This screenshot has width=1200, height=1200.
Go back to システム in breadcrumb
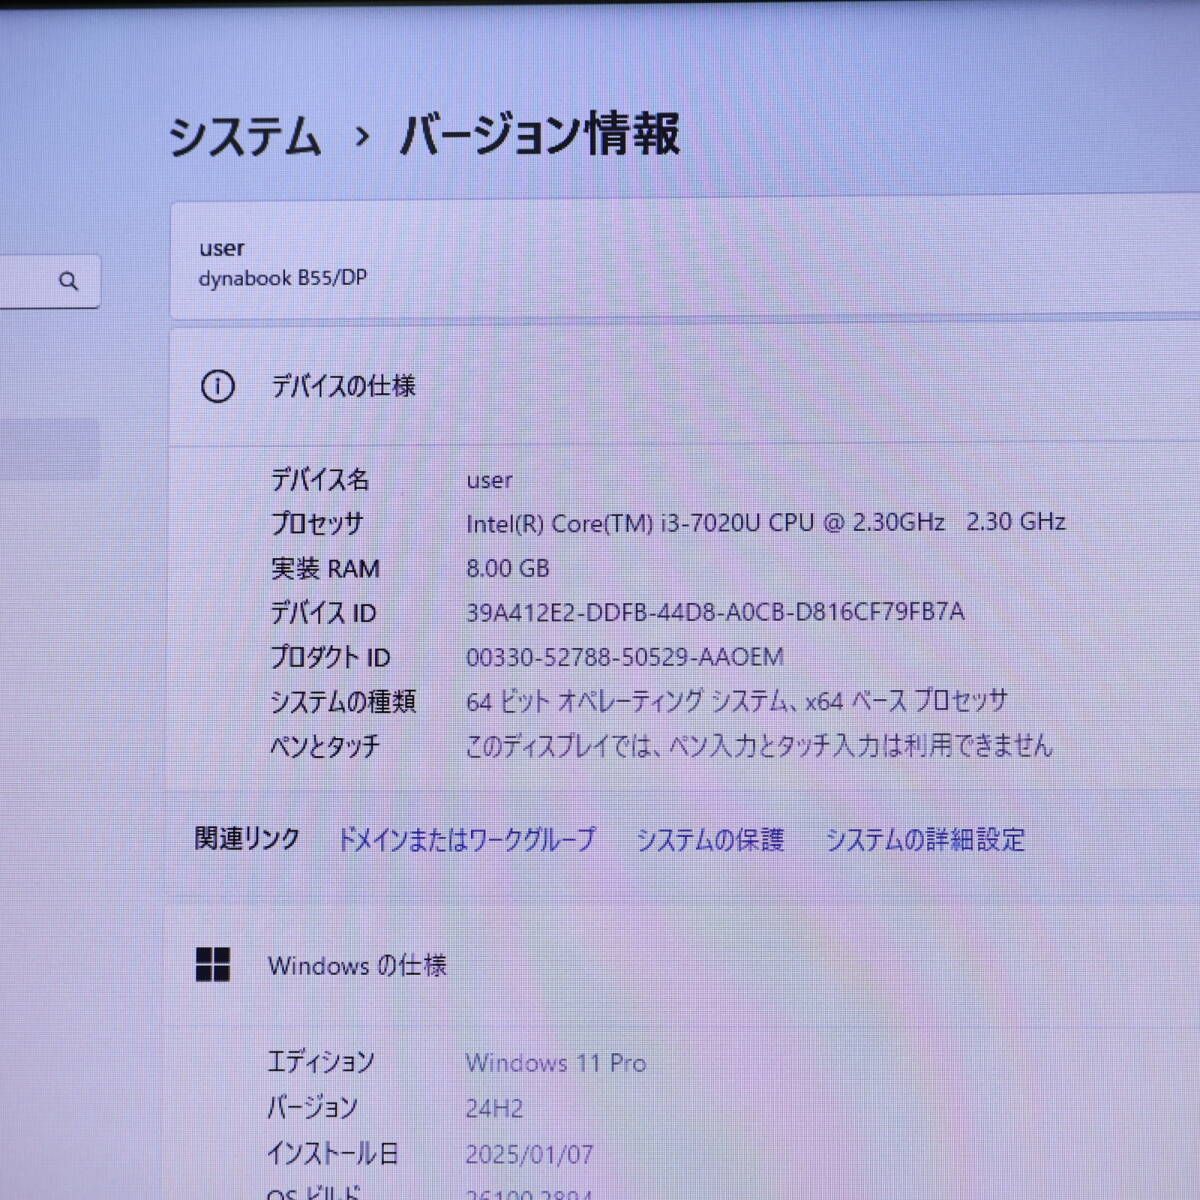[x=245, y=136]
